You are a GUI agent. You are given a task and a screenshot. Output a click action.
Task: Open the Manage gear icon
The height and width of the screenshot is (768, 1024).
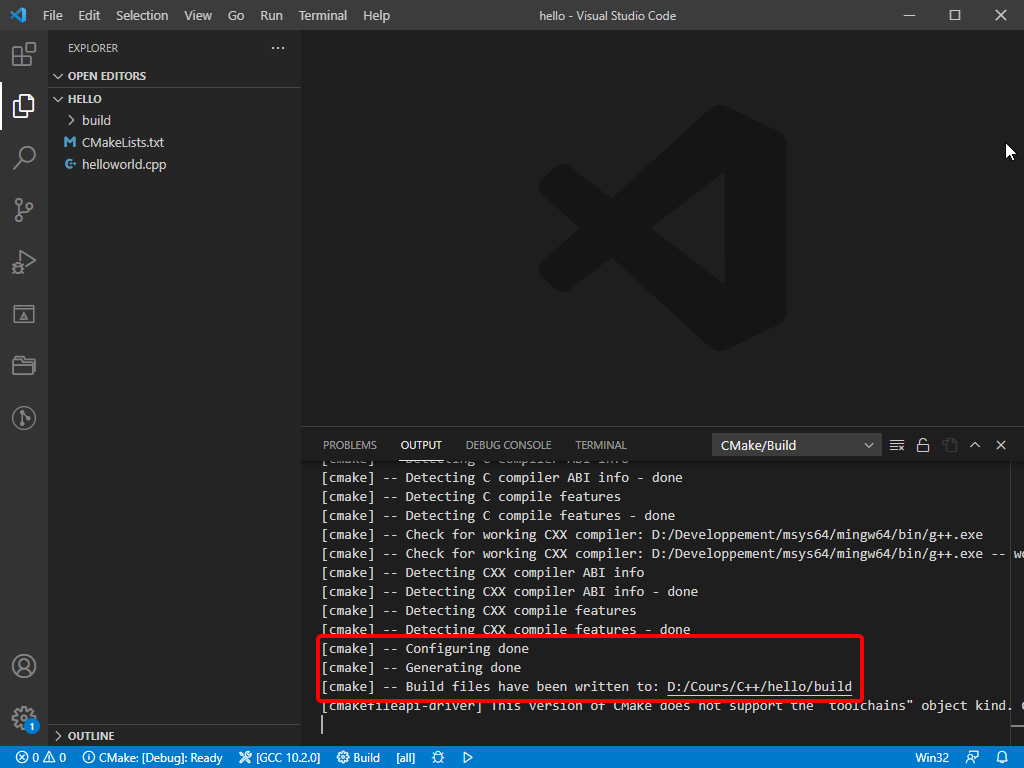tap(24, 718)
